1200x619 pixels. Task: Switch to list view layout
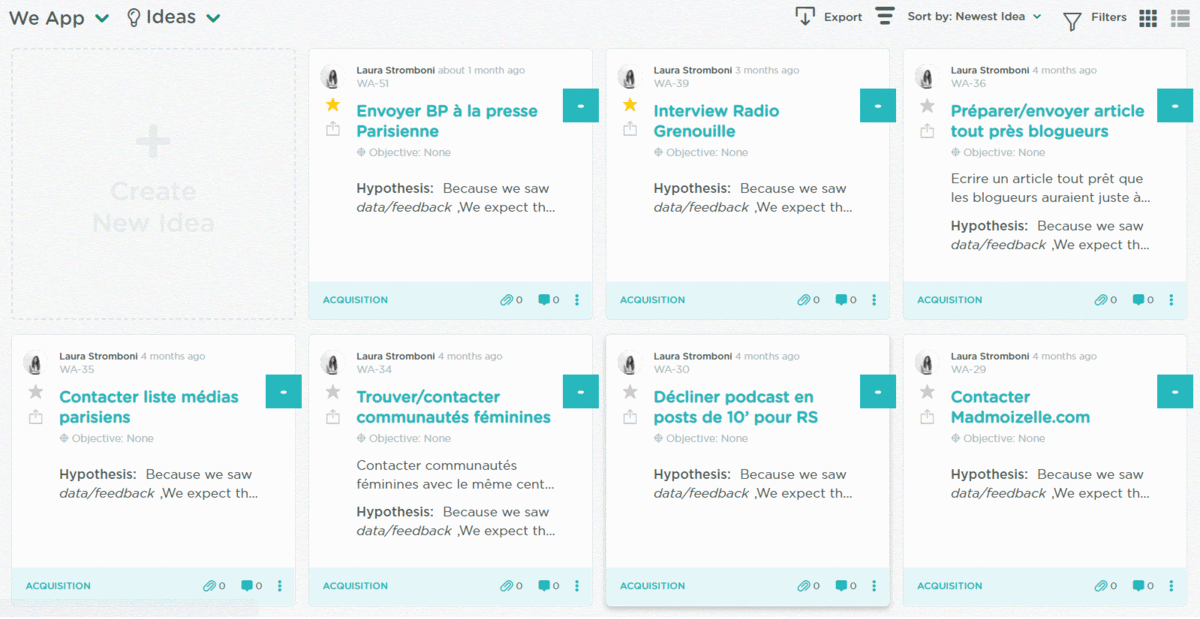[1180, 18]
